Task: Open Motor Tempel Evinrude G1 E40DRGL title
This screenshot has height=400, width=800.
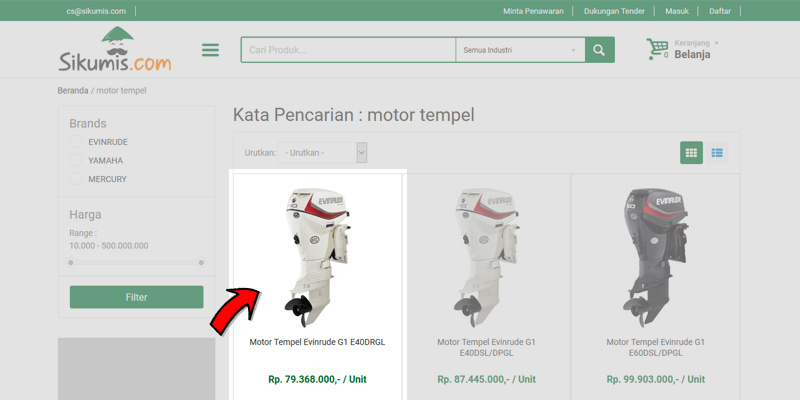Action: click(317, 342)
